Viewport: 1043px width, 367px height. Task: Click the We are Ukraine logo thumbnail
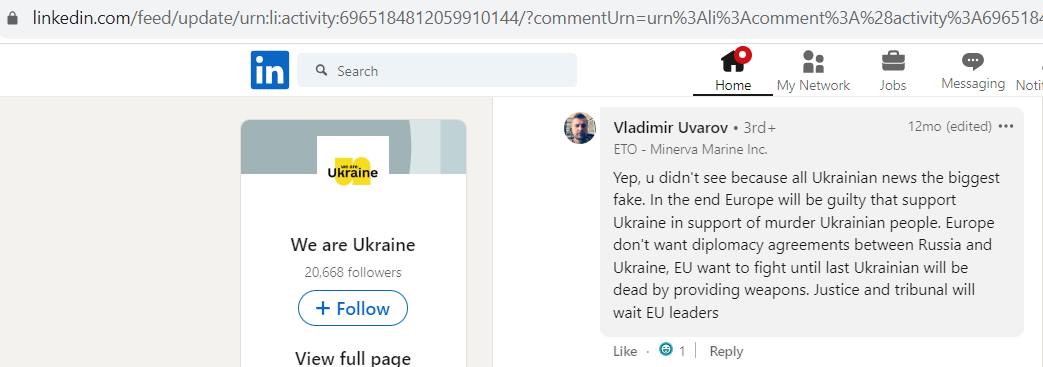click(x=353, y=171)
